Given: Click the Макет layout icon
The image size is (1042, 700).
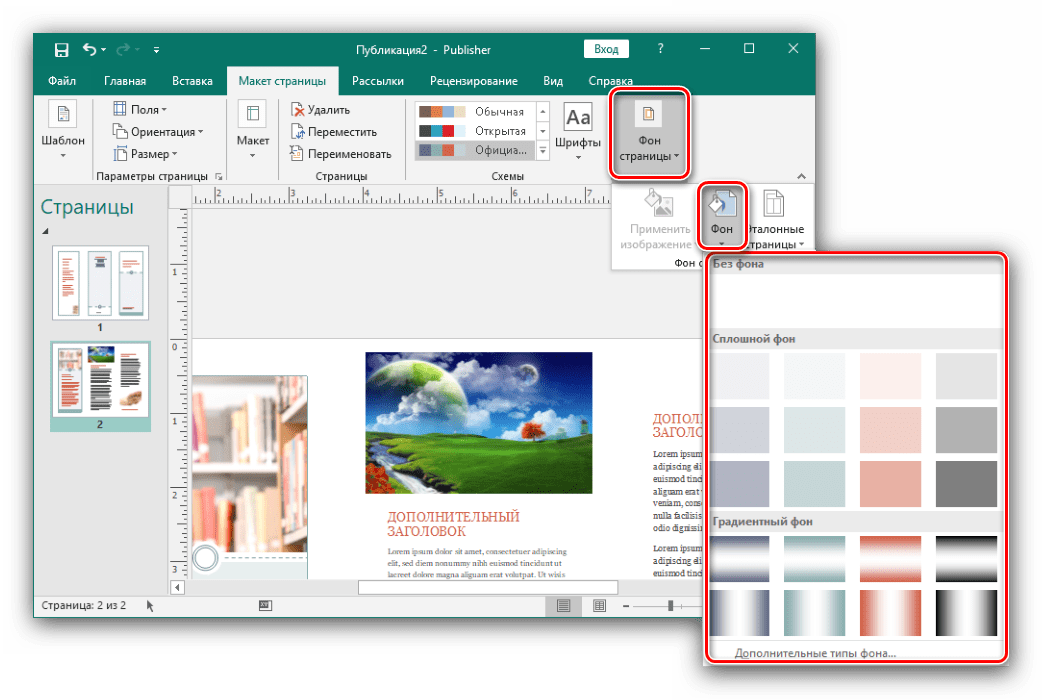Looking at the screenshot, I should (253, 130).
